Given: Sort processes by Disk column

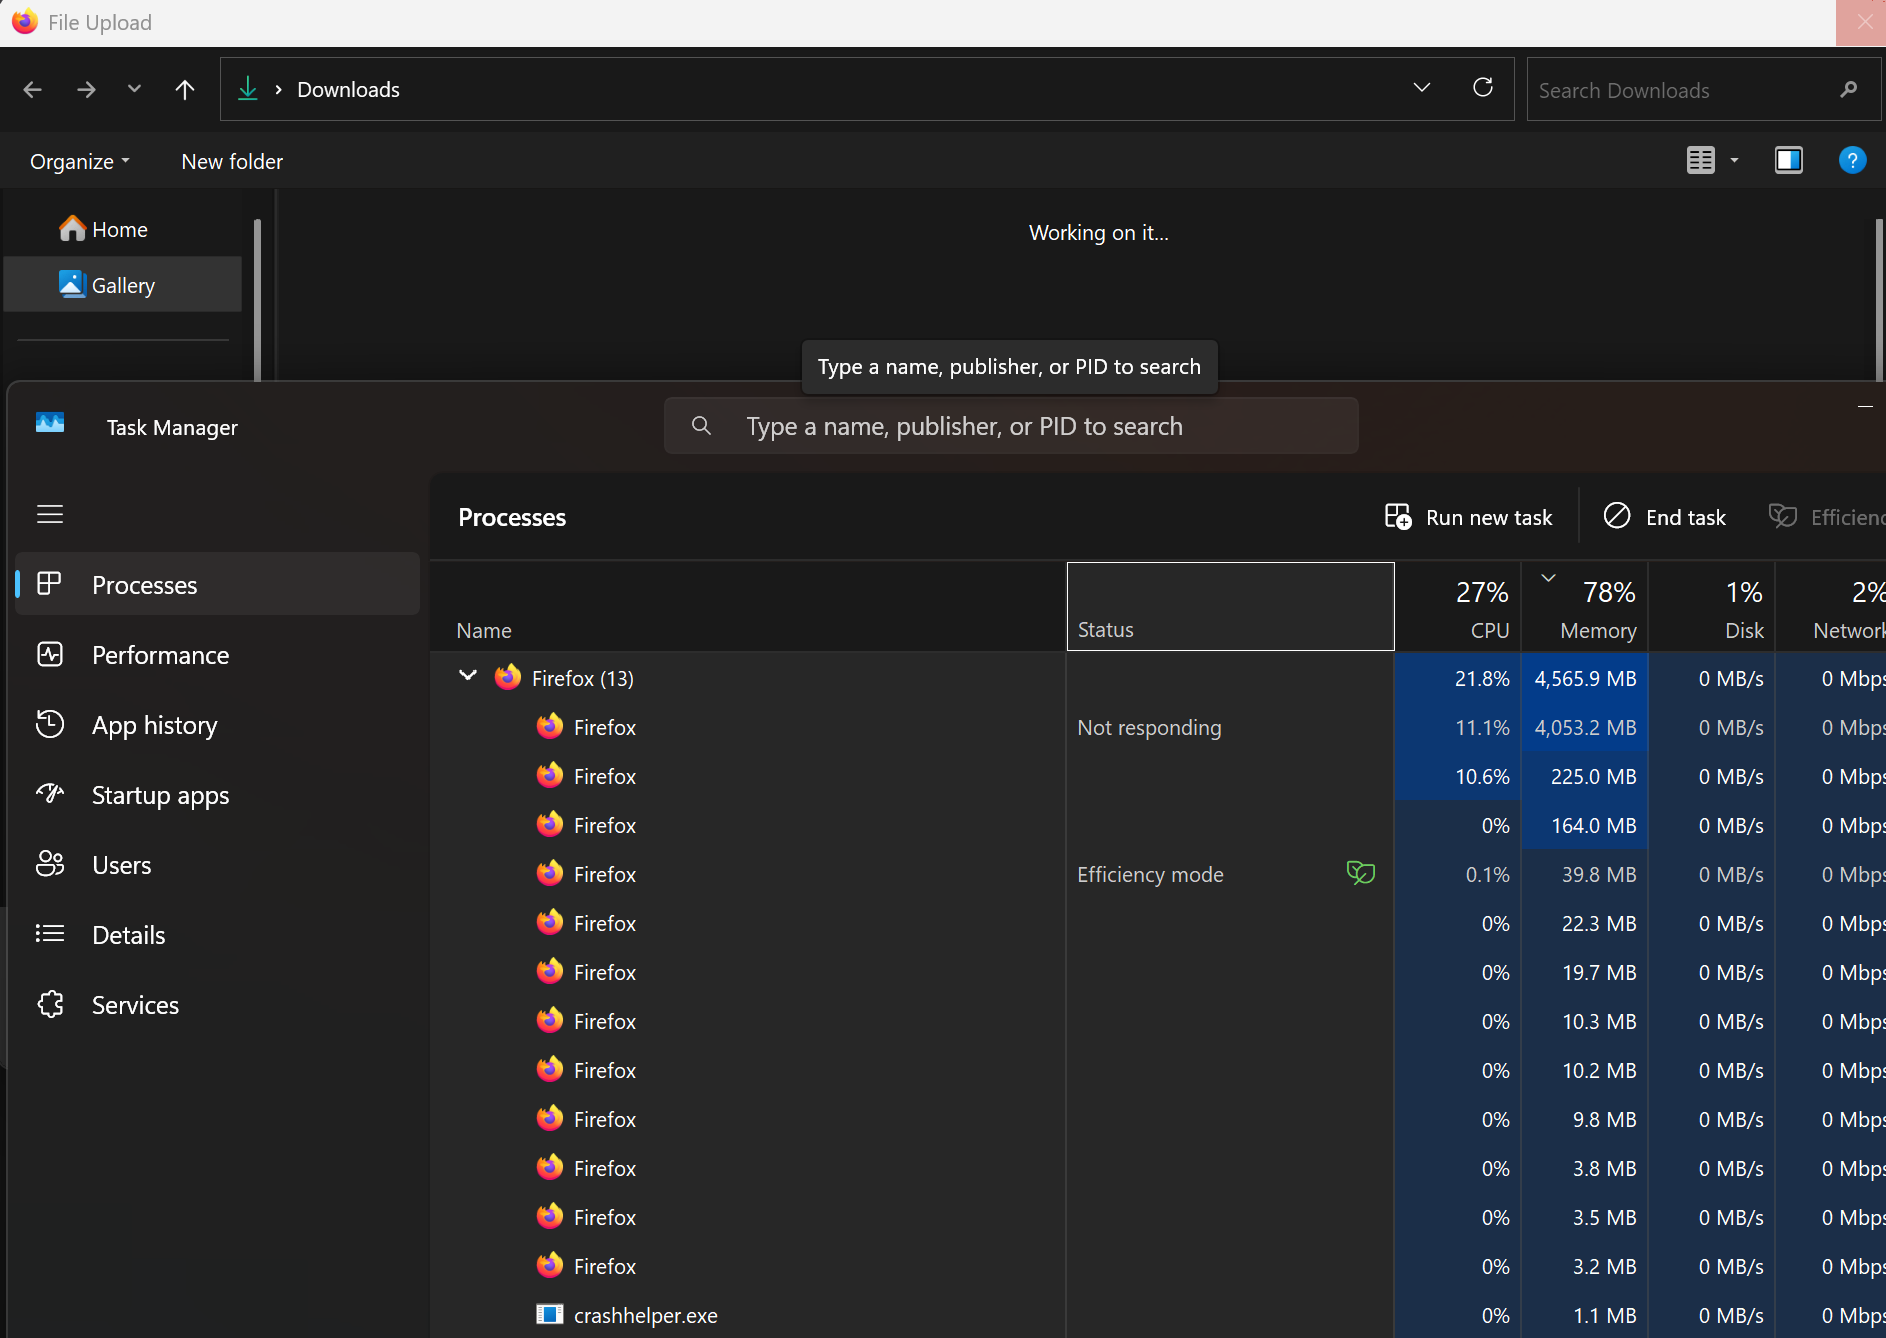Looking at the screenshot, I should (1712, 606).
